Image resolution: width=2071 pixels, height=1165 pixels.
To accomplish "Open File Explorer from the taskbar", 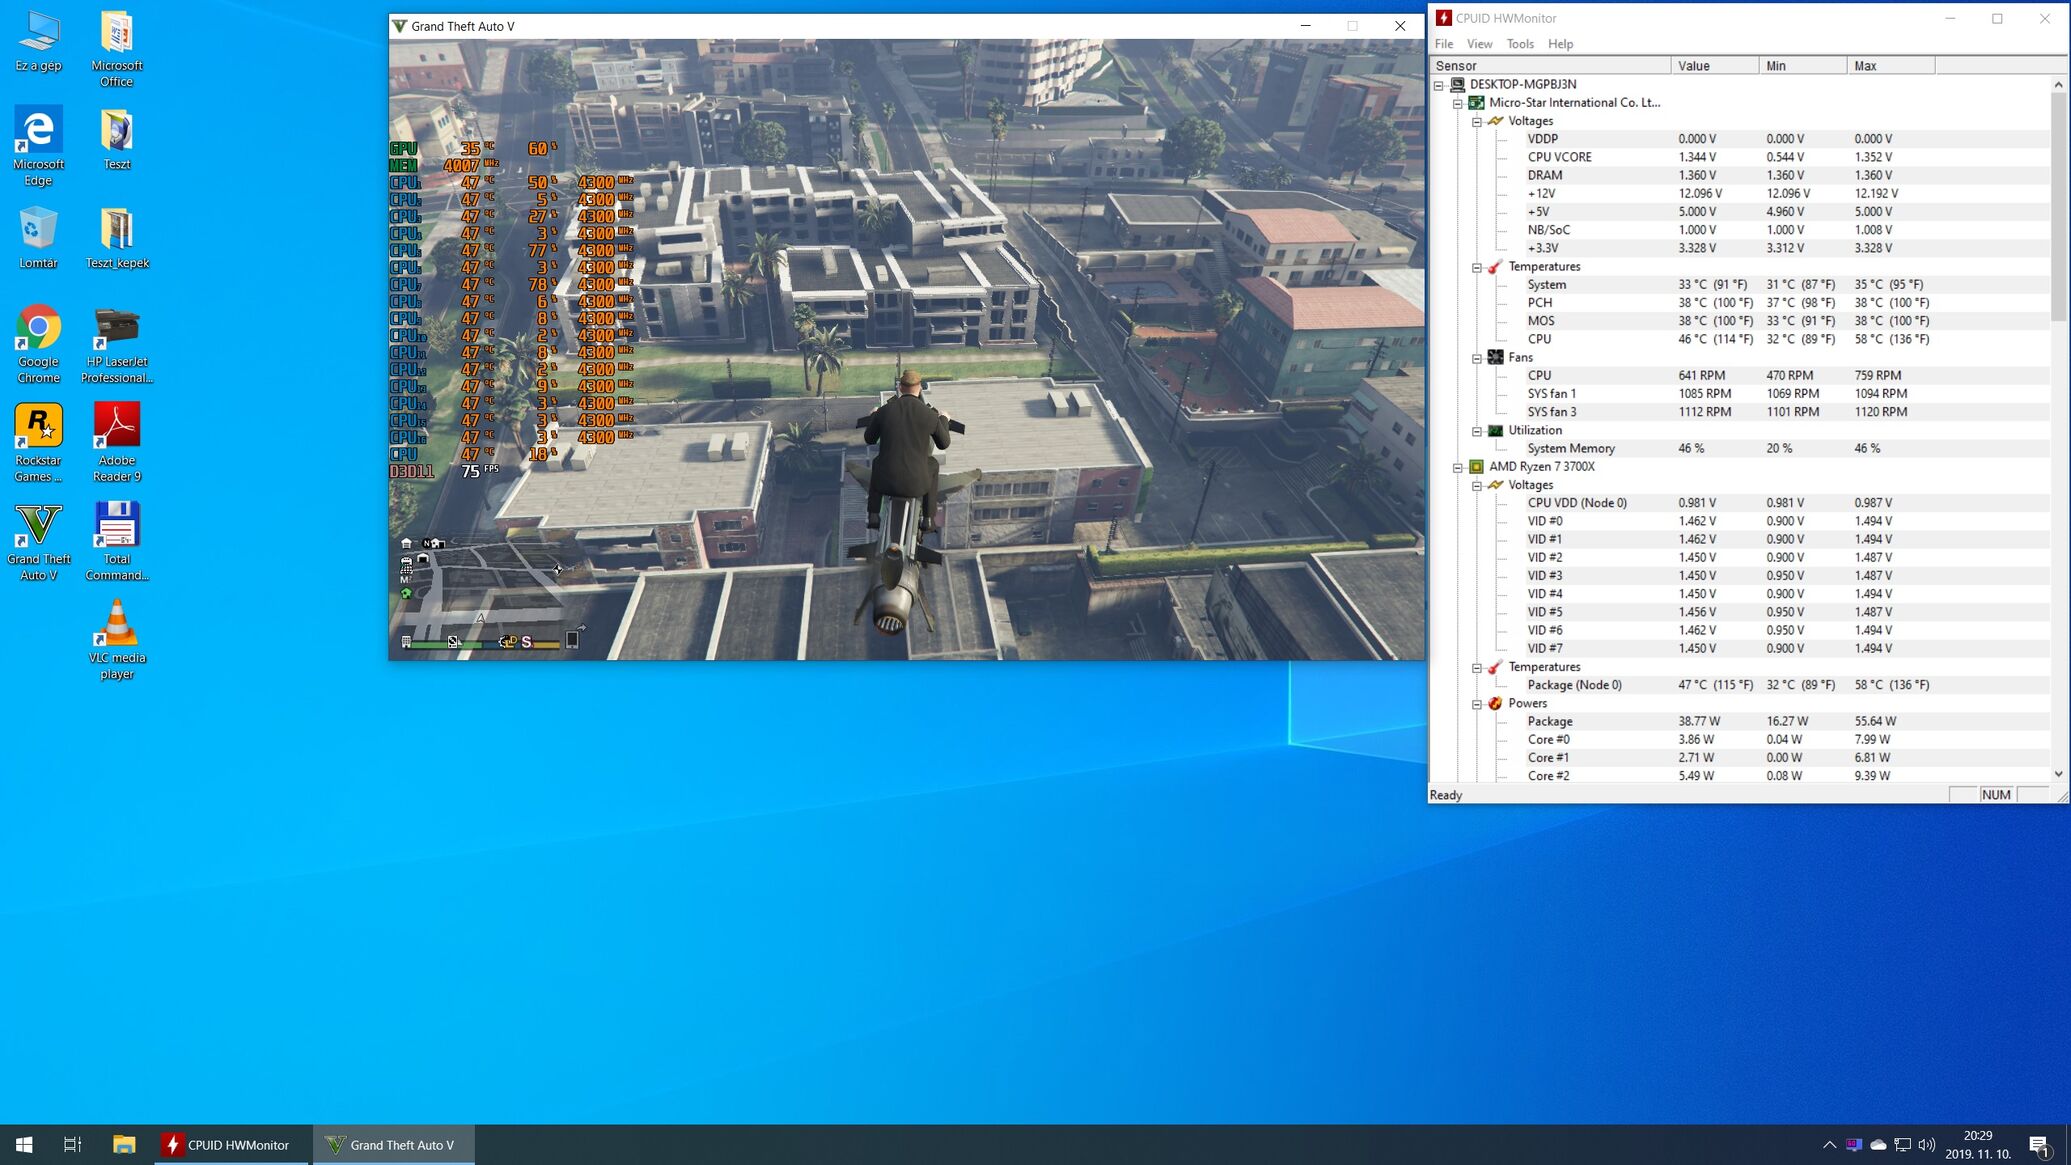I will (124, 1144).
